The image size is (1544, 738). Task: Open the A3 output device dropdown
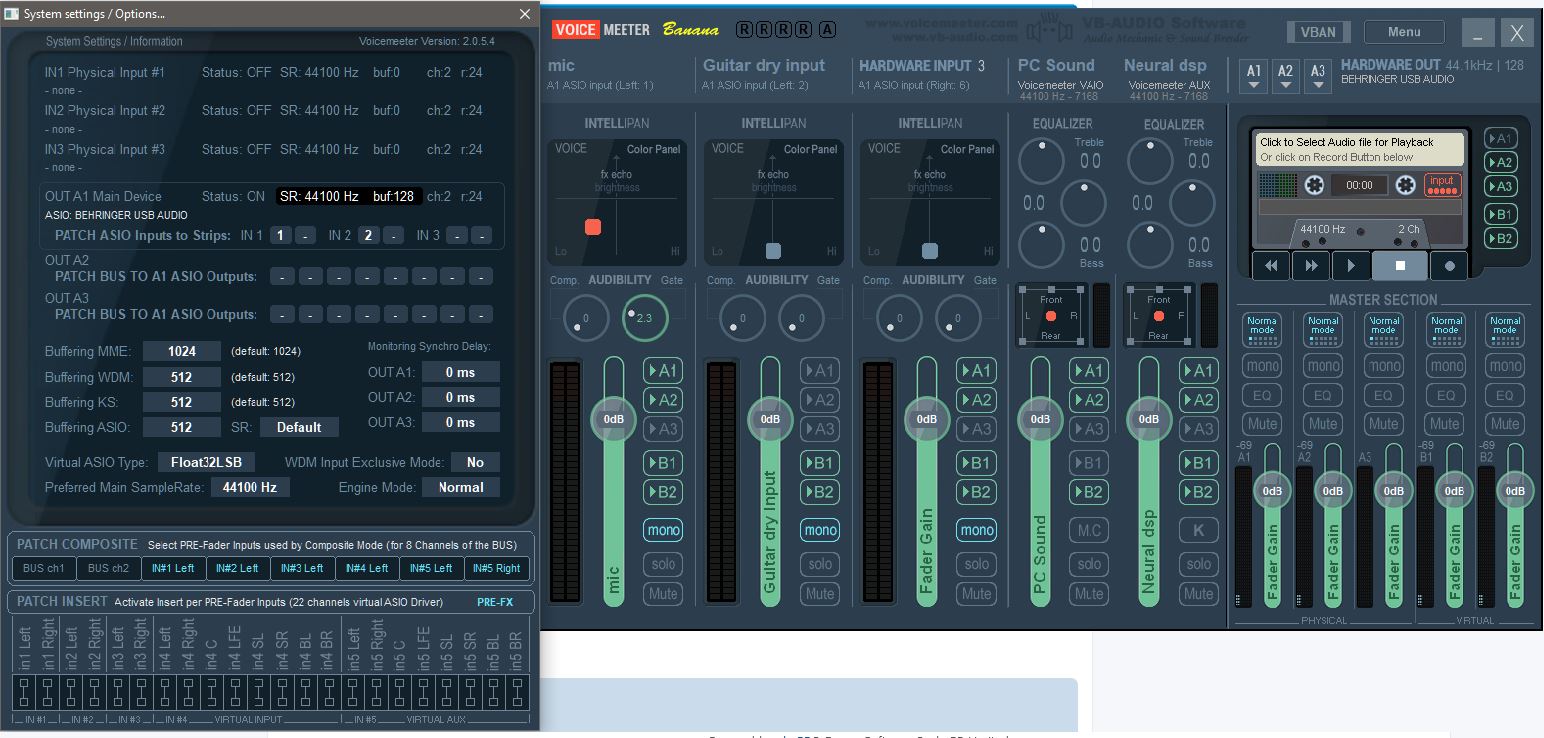click(1318, 76)
